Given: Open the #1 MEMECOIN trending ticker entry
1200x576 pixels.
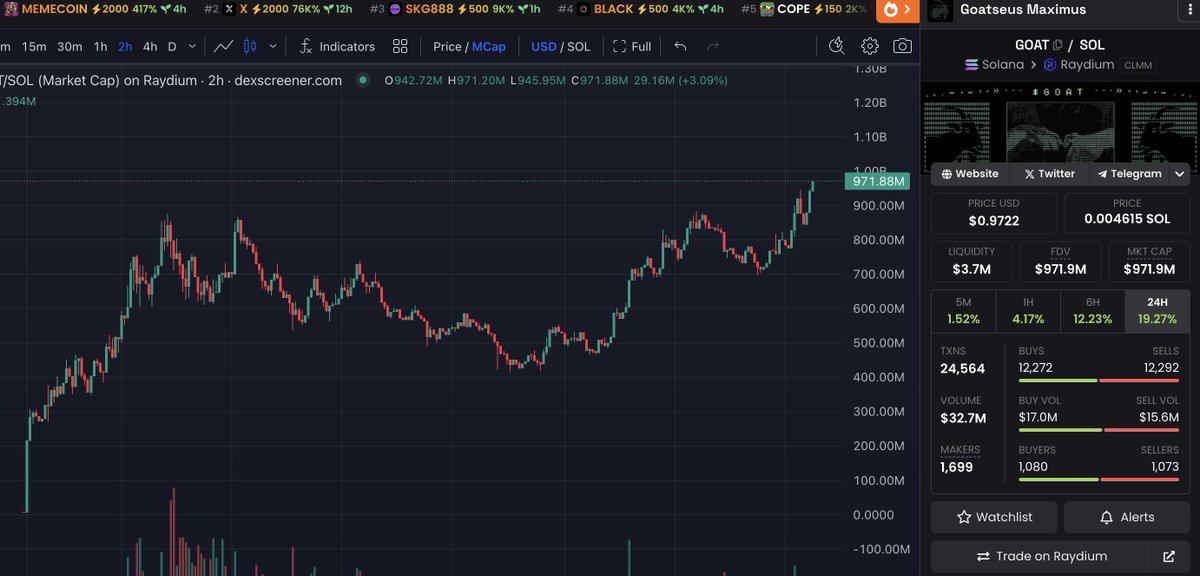Looking at the screenshot, I should 93,9.
